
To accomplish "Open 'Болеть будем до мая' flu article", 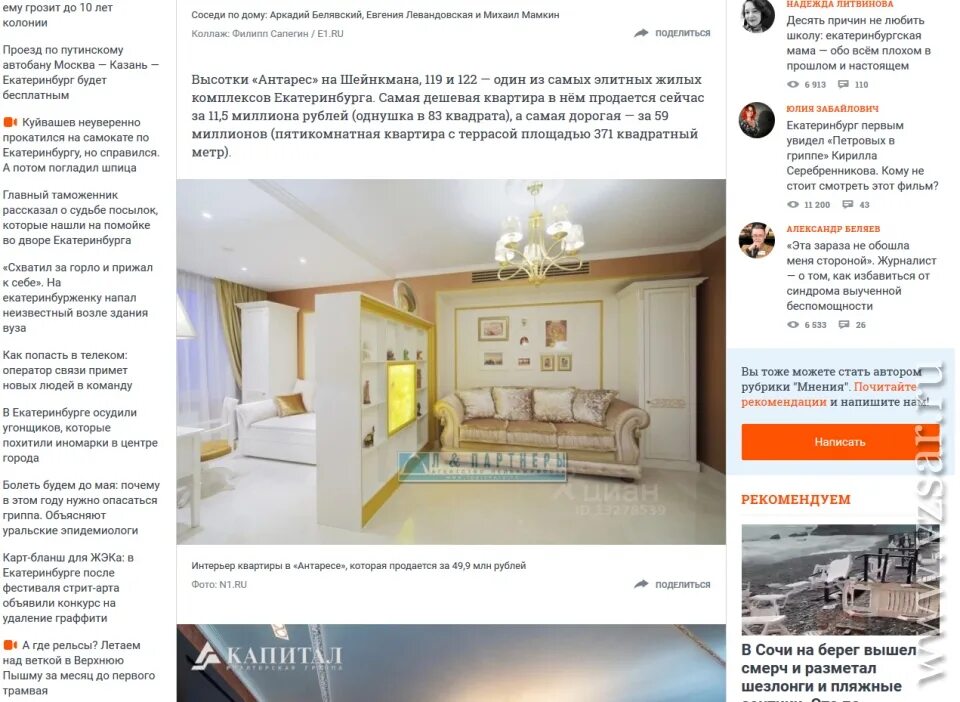I will pyautogui.click(x=81, y=507).
